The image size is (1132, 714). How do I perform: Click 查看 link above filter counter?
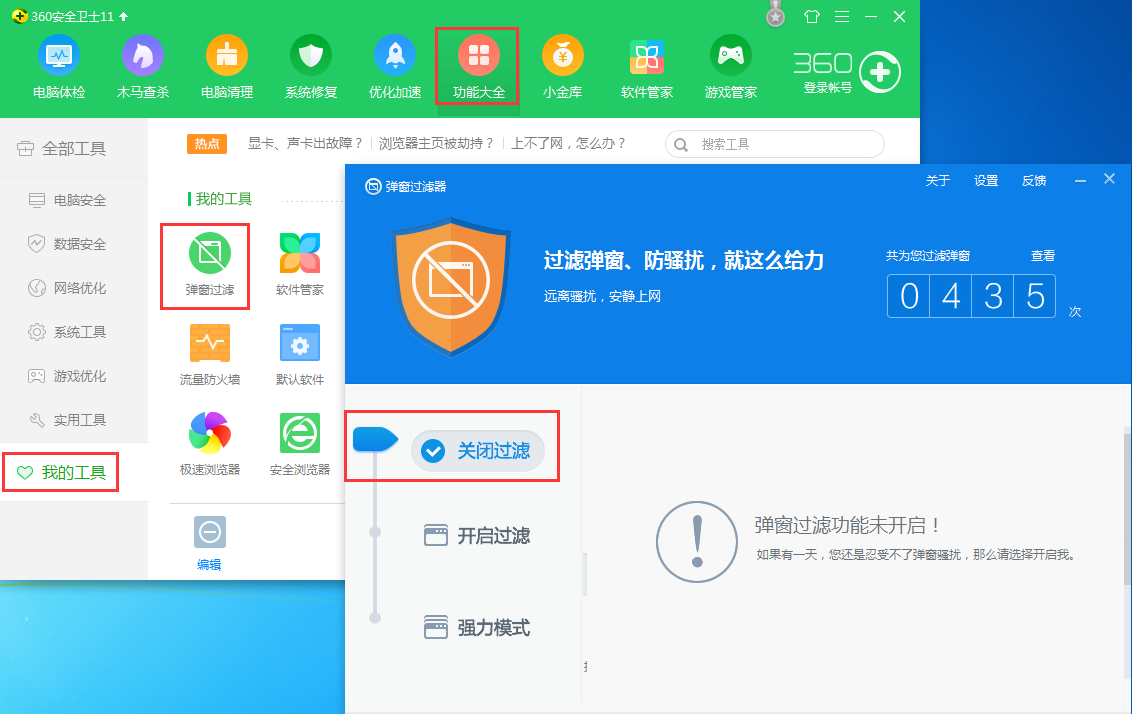point(1043,256)
